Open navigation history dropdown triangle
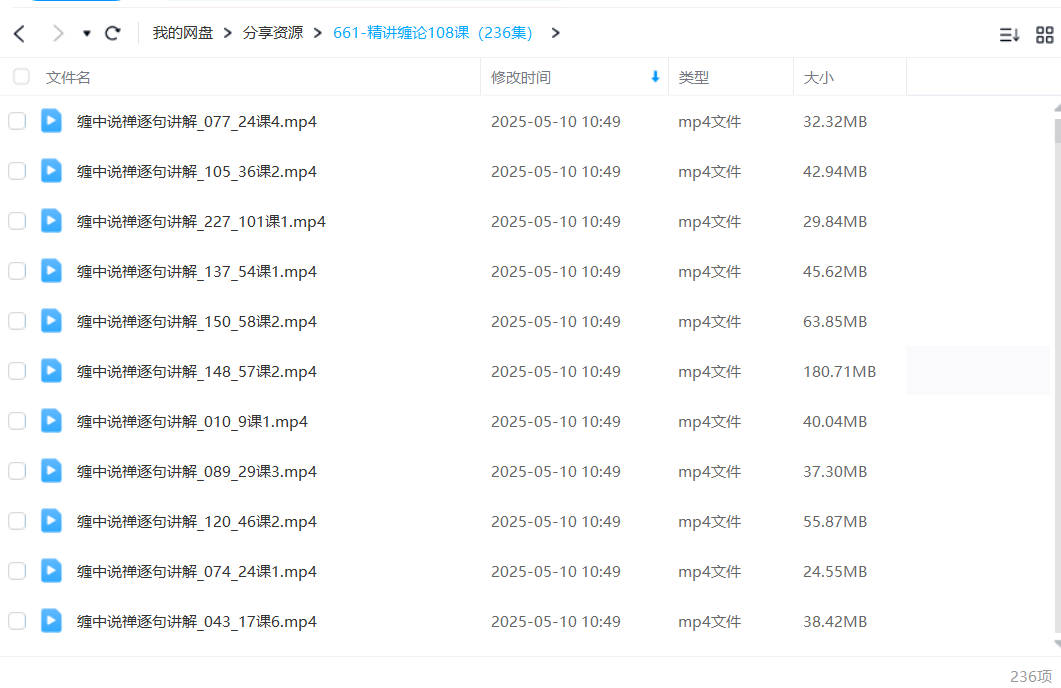 pyautogui.click(x=87, y=33)
